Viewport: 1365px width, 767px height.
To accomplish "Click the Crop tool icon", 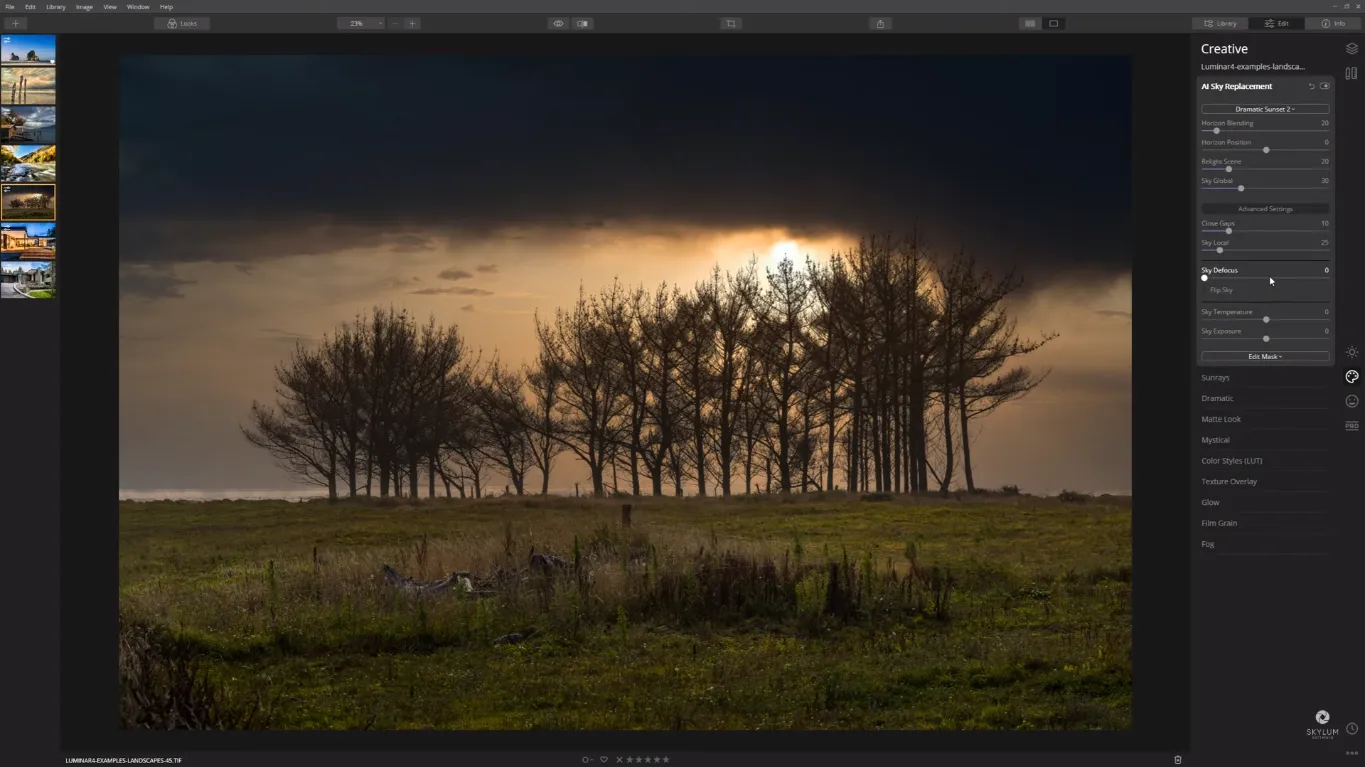I will (x=731, y=23).
